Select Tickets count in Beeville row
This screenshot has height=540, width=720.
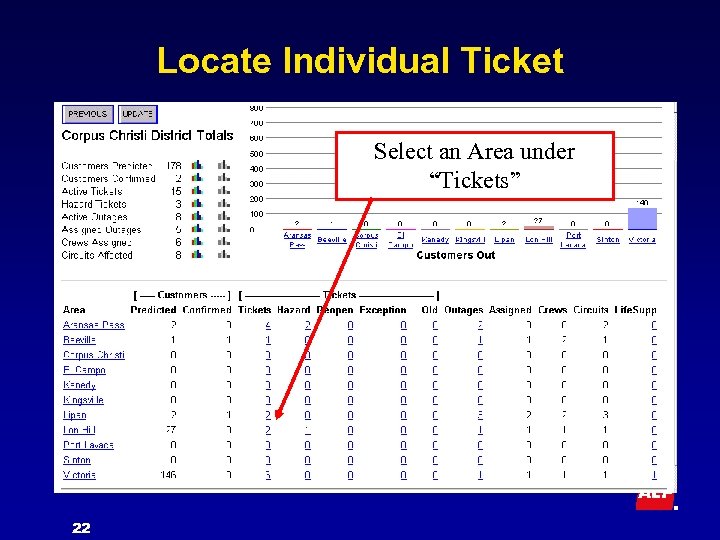coord(268,340)
